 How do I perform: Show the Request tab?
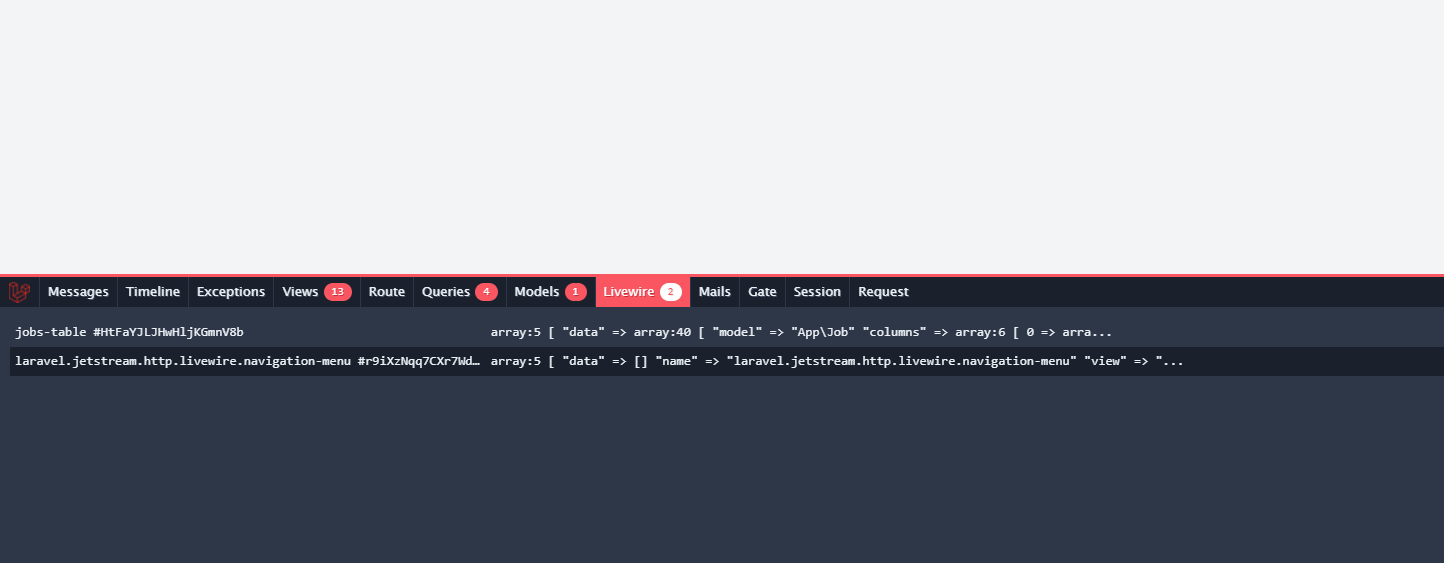coord(883,292)
